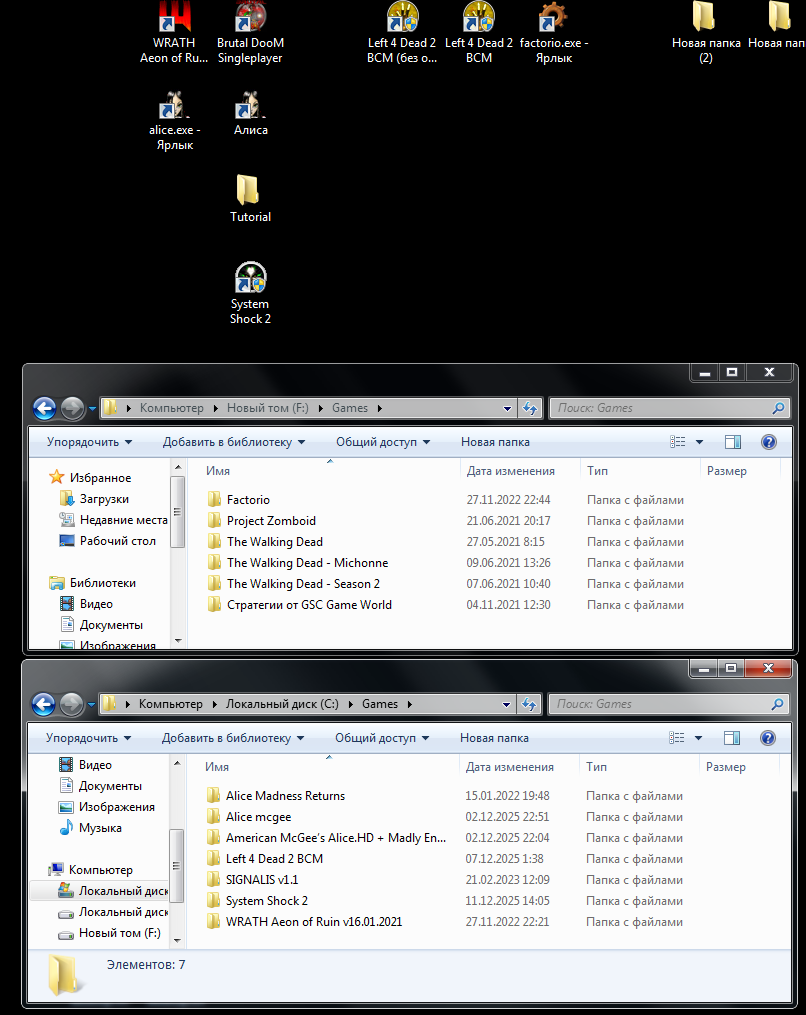Open Музыка in C: Games sidebar
This screenshot has height=1015, width=806.
coord(90,827)
